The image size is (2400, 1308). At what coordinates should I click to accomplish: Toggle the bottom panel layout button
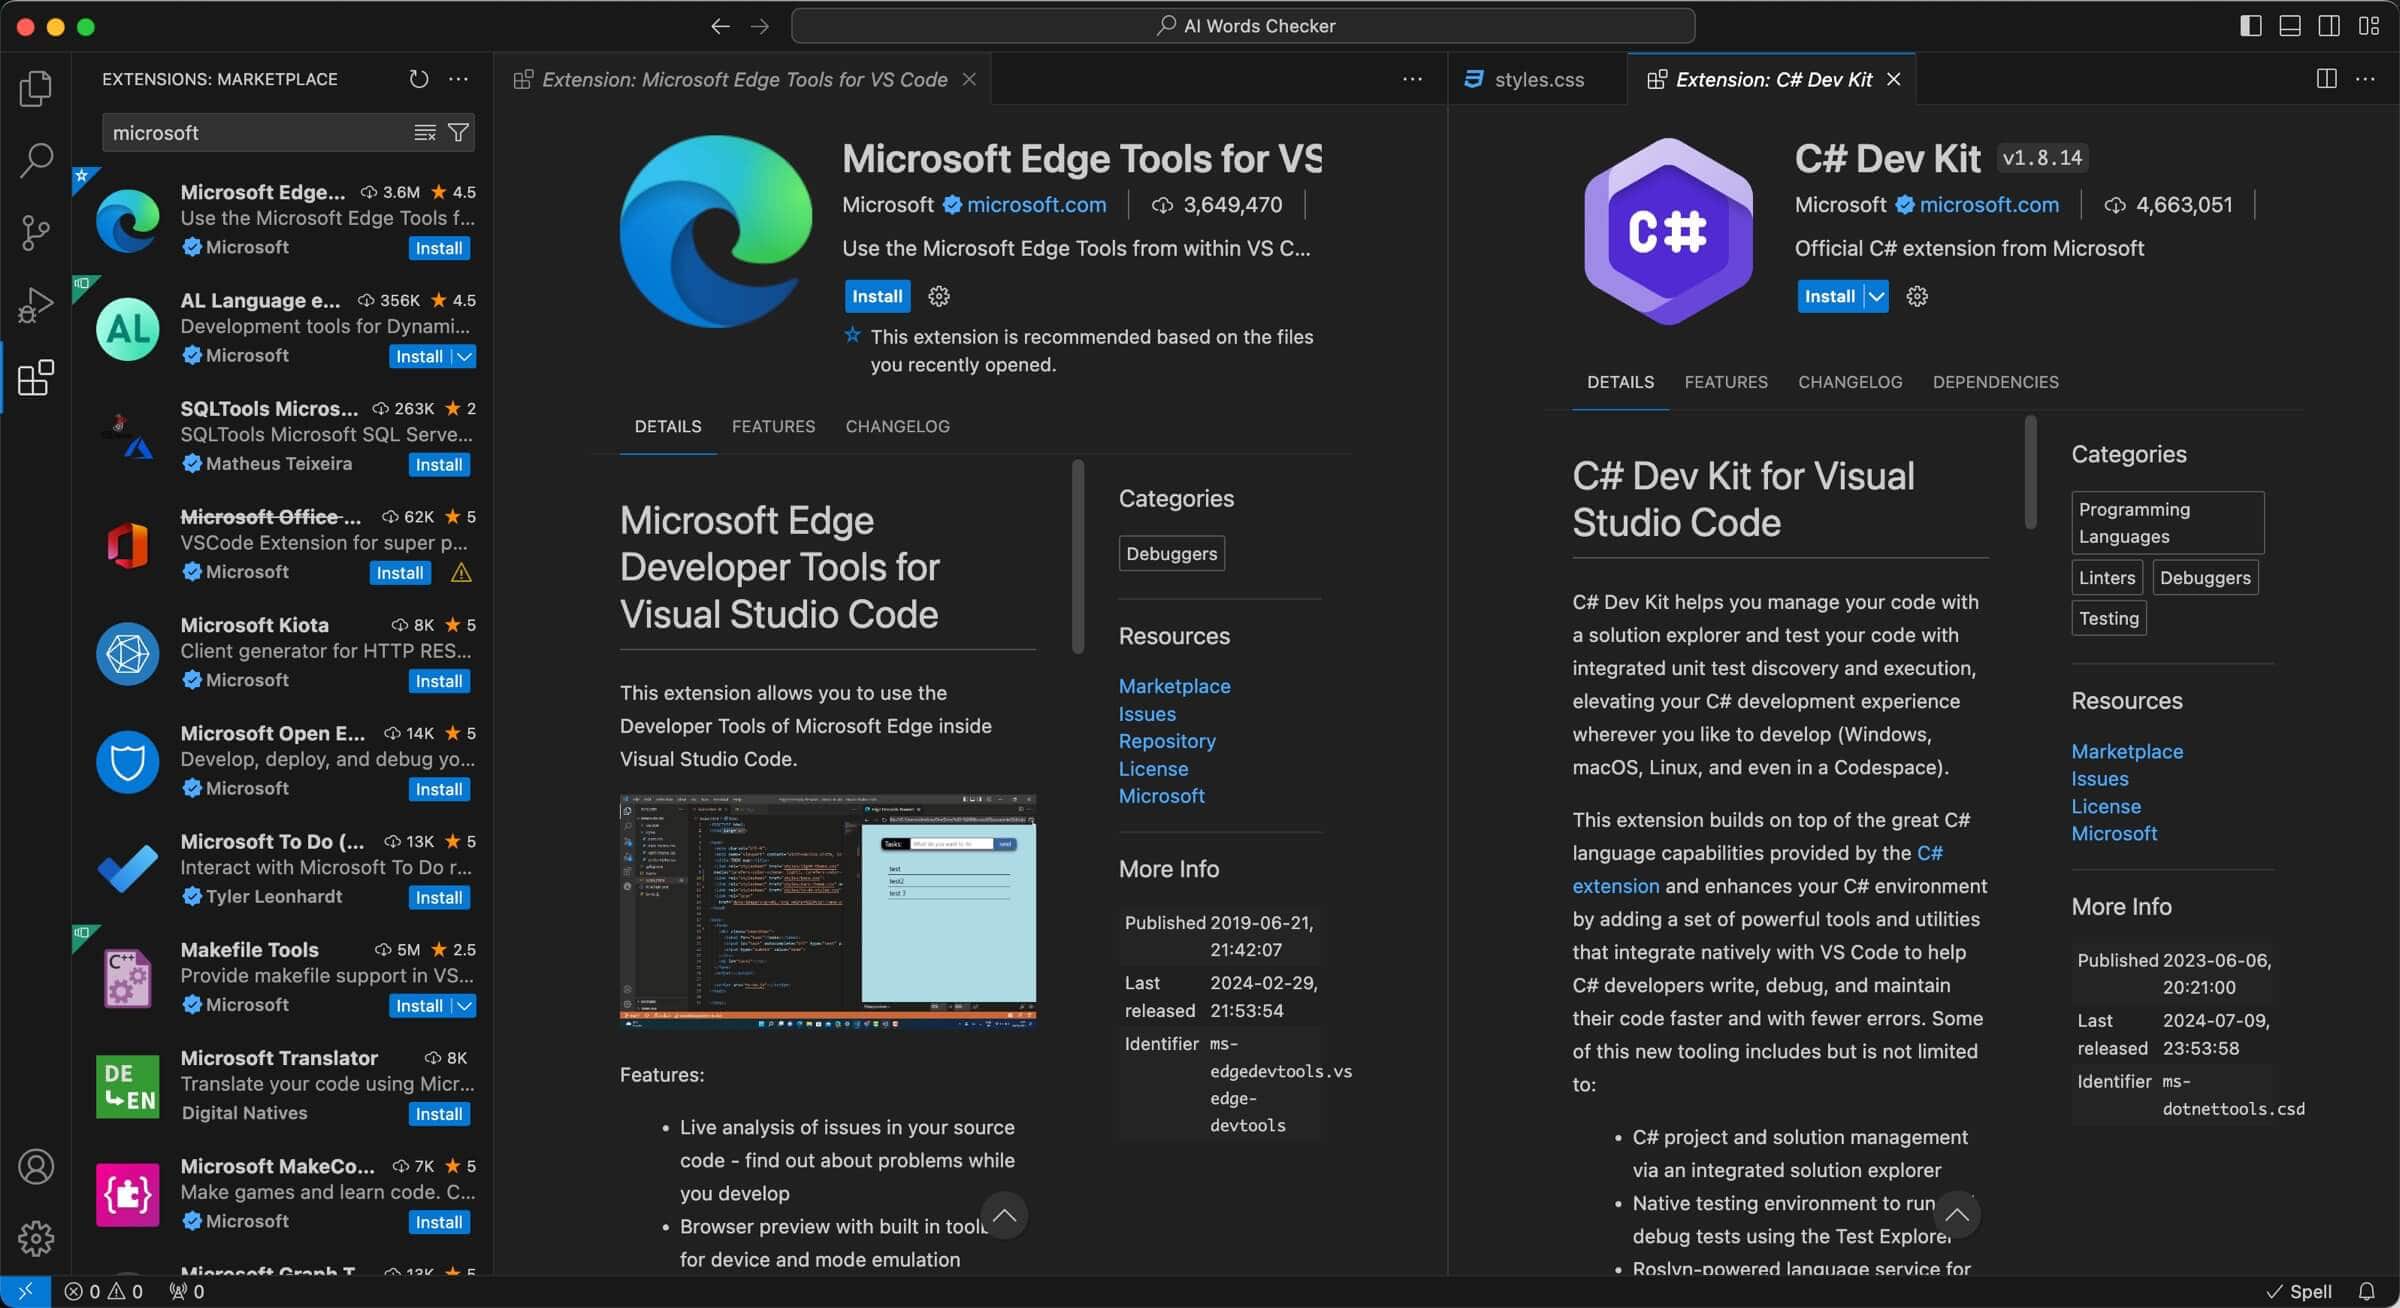tap(2289, 26)
